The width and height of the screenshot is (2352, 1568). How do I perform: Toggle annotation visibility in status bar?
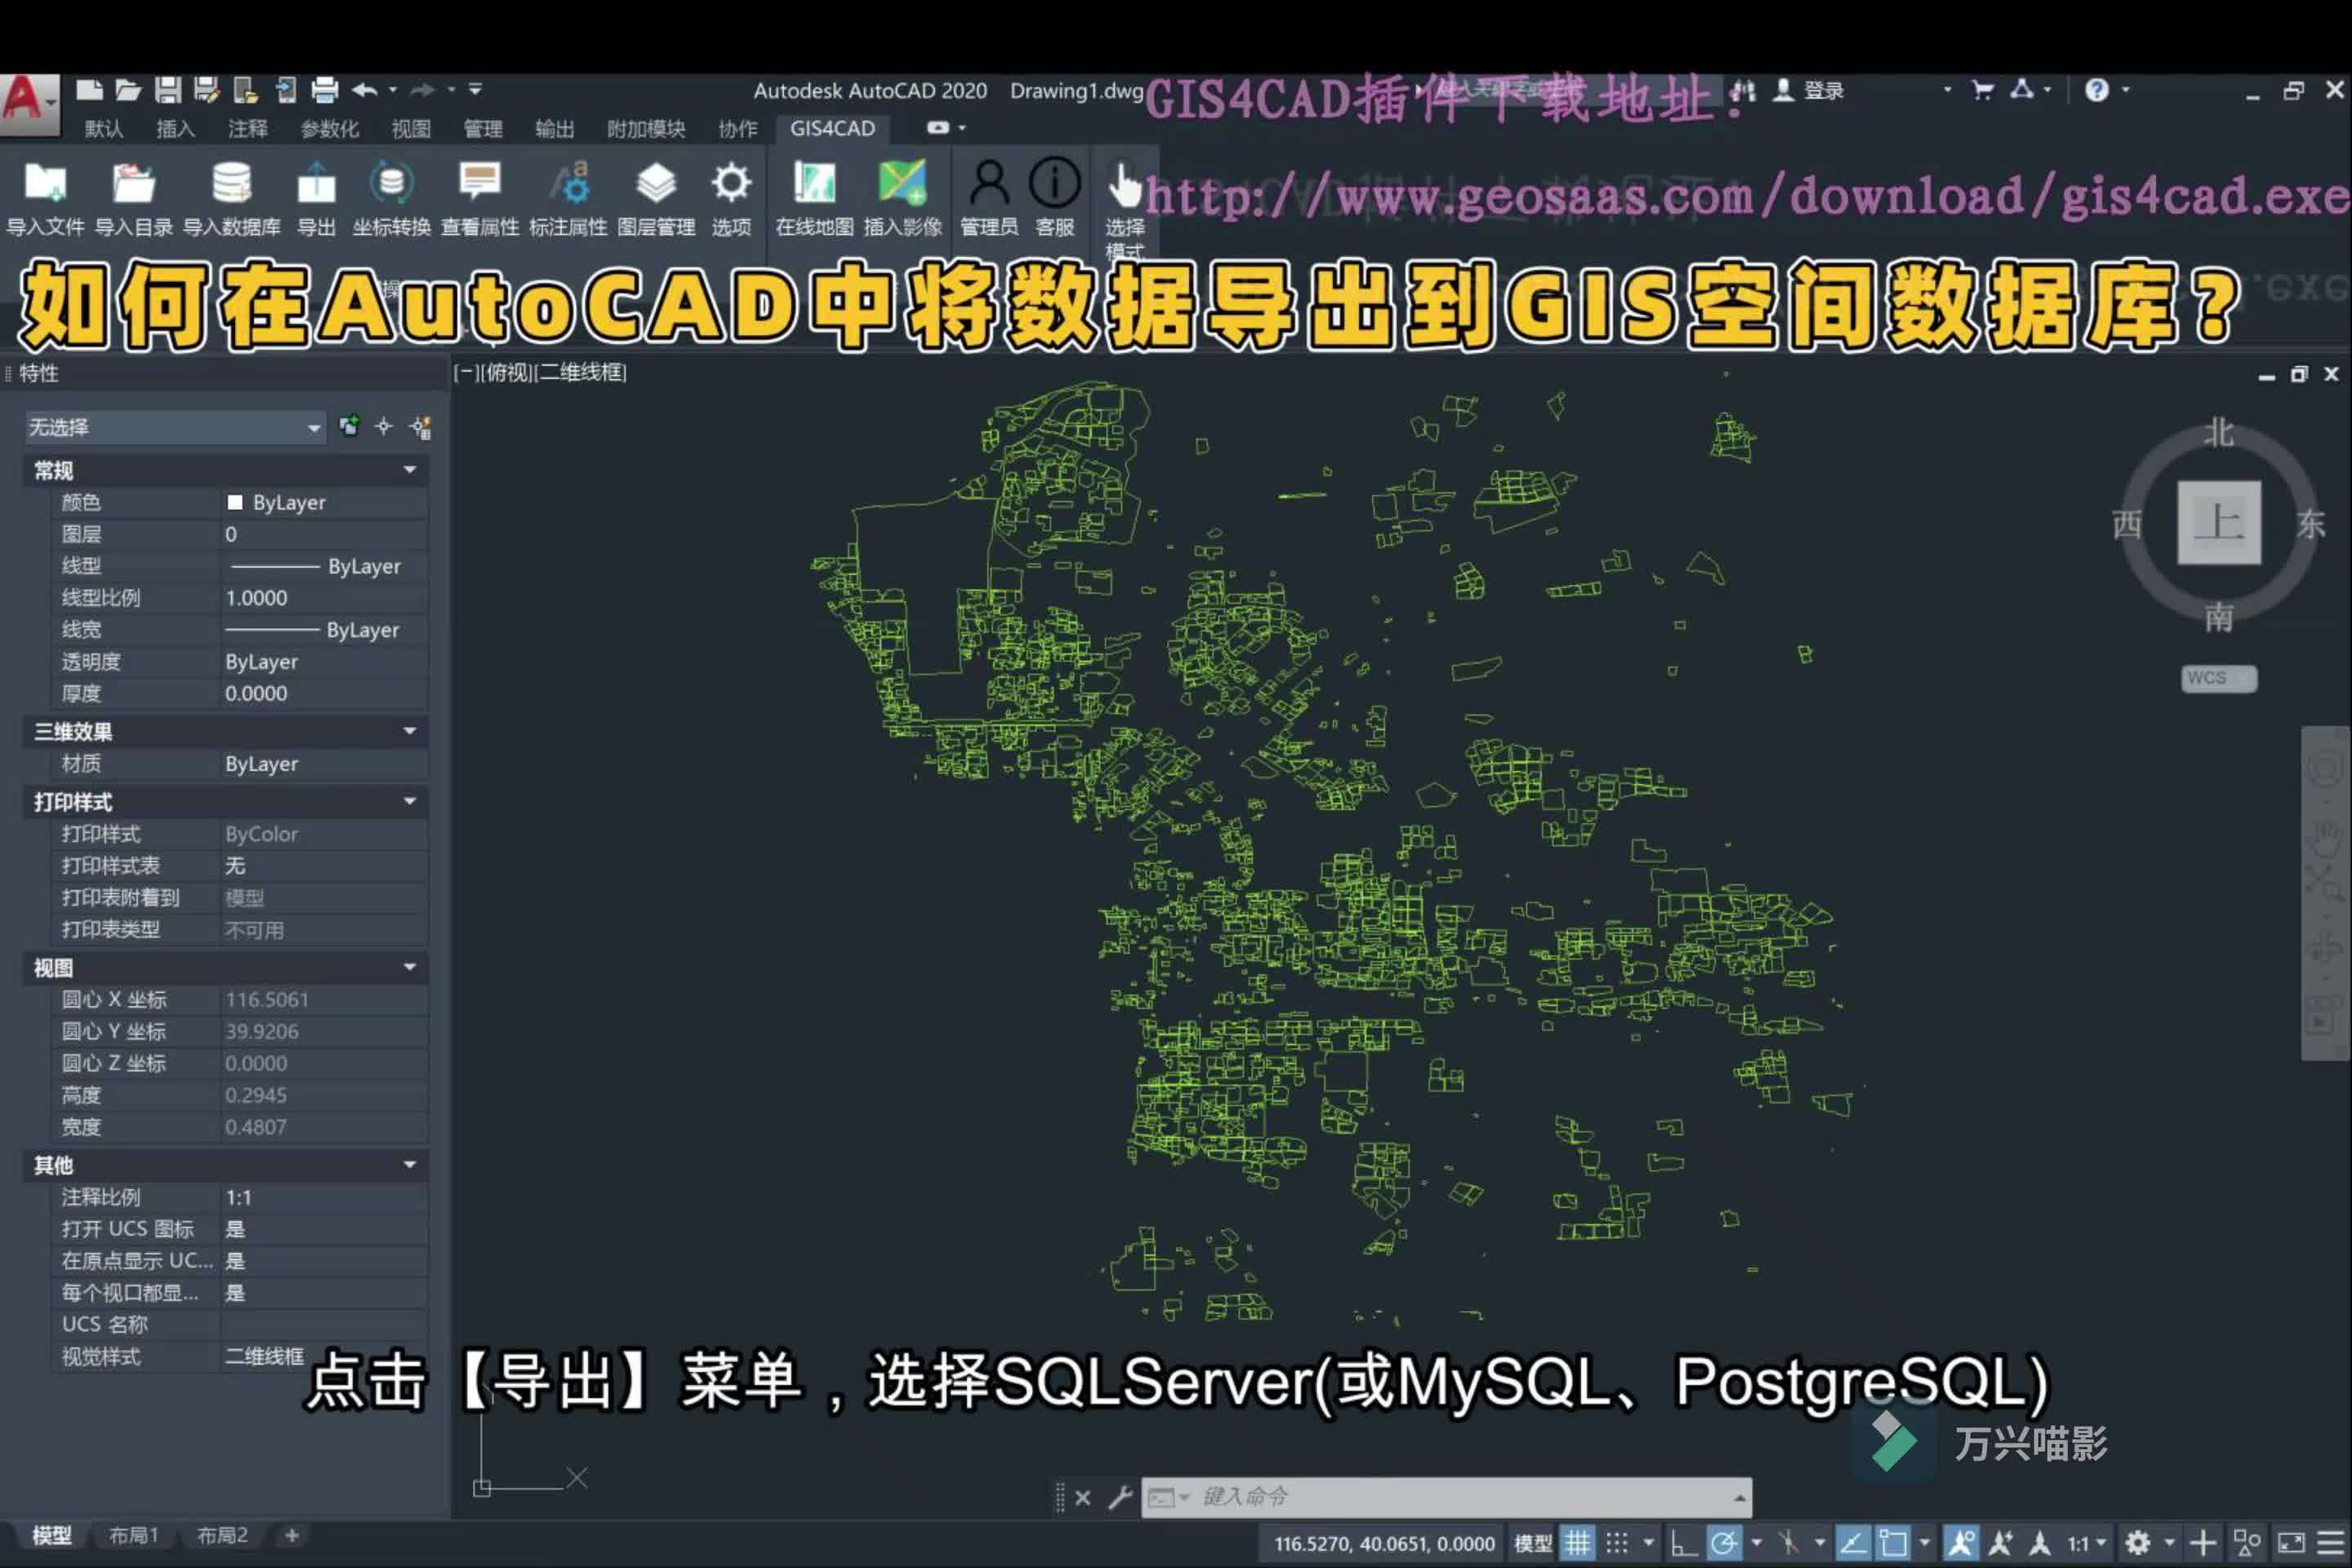click(1960, 1543)
